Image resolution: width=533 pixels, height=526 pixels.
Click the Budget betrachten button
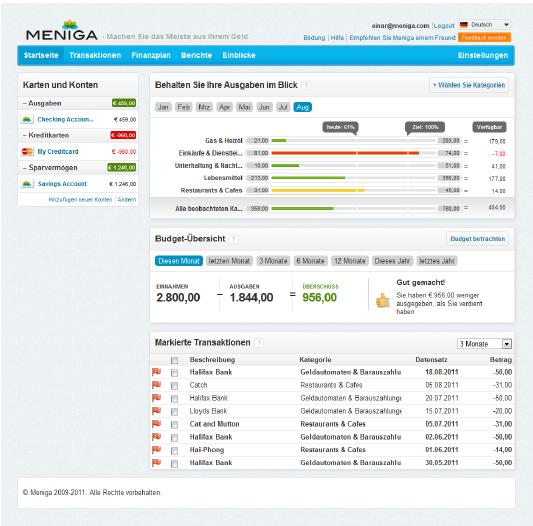point(478,239)
